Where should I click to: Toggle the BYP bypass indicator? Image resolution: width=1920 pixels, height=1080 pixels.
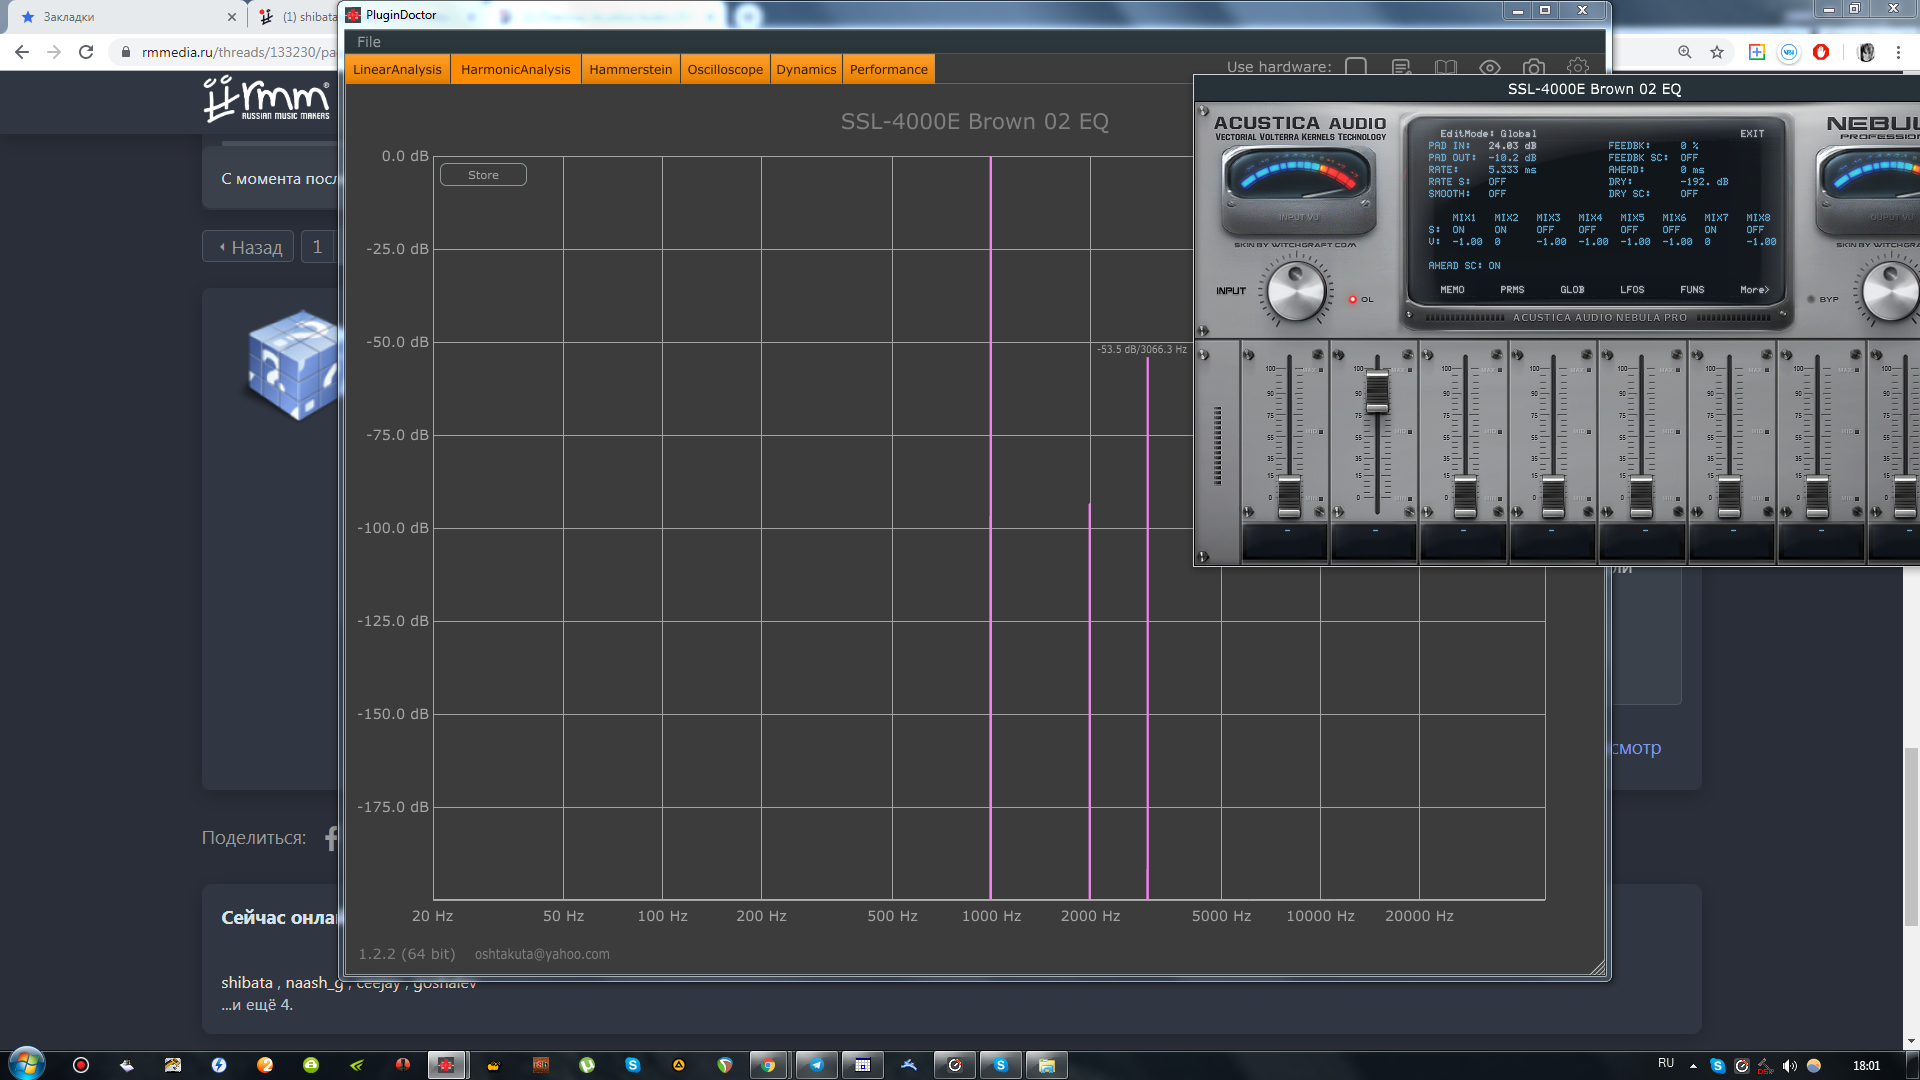(1812, 299)
